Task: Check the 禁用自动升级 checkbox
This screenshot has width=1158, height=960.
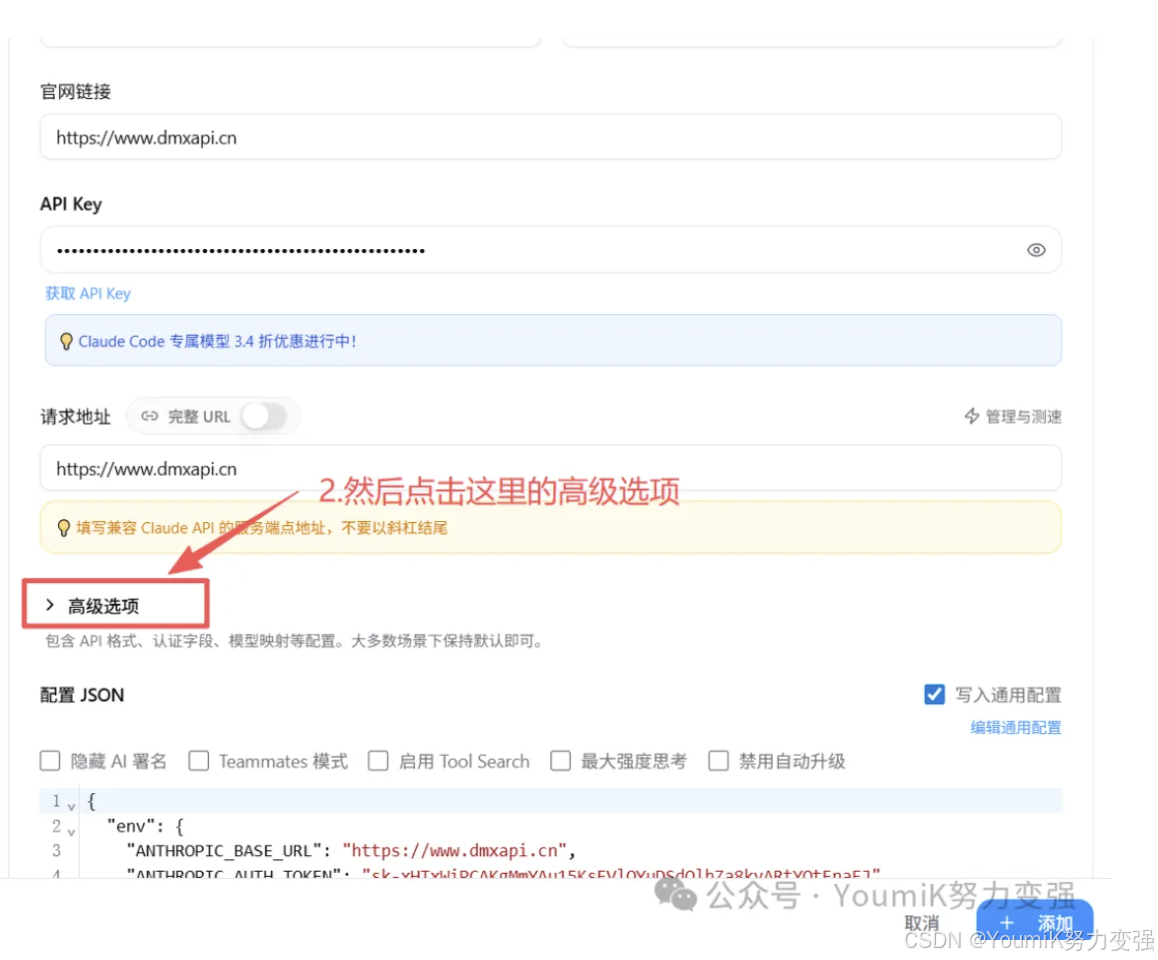Action: pos(719,761)
